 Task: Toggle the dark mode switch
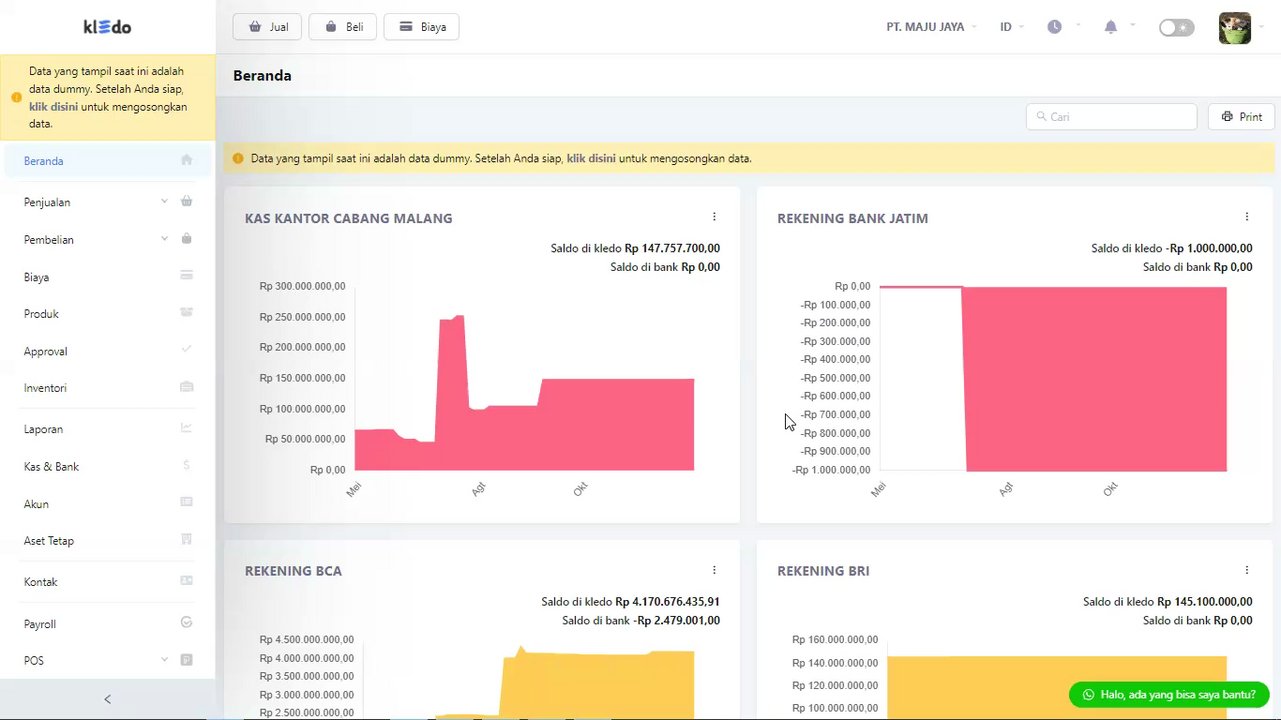[x=1176, y=28]
